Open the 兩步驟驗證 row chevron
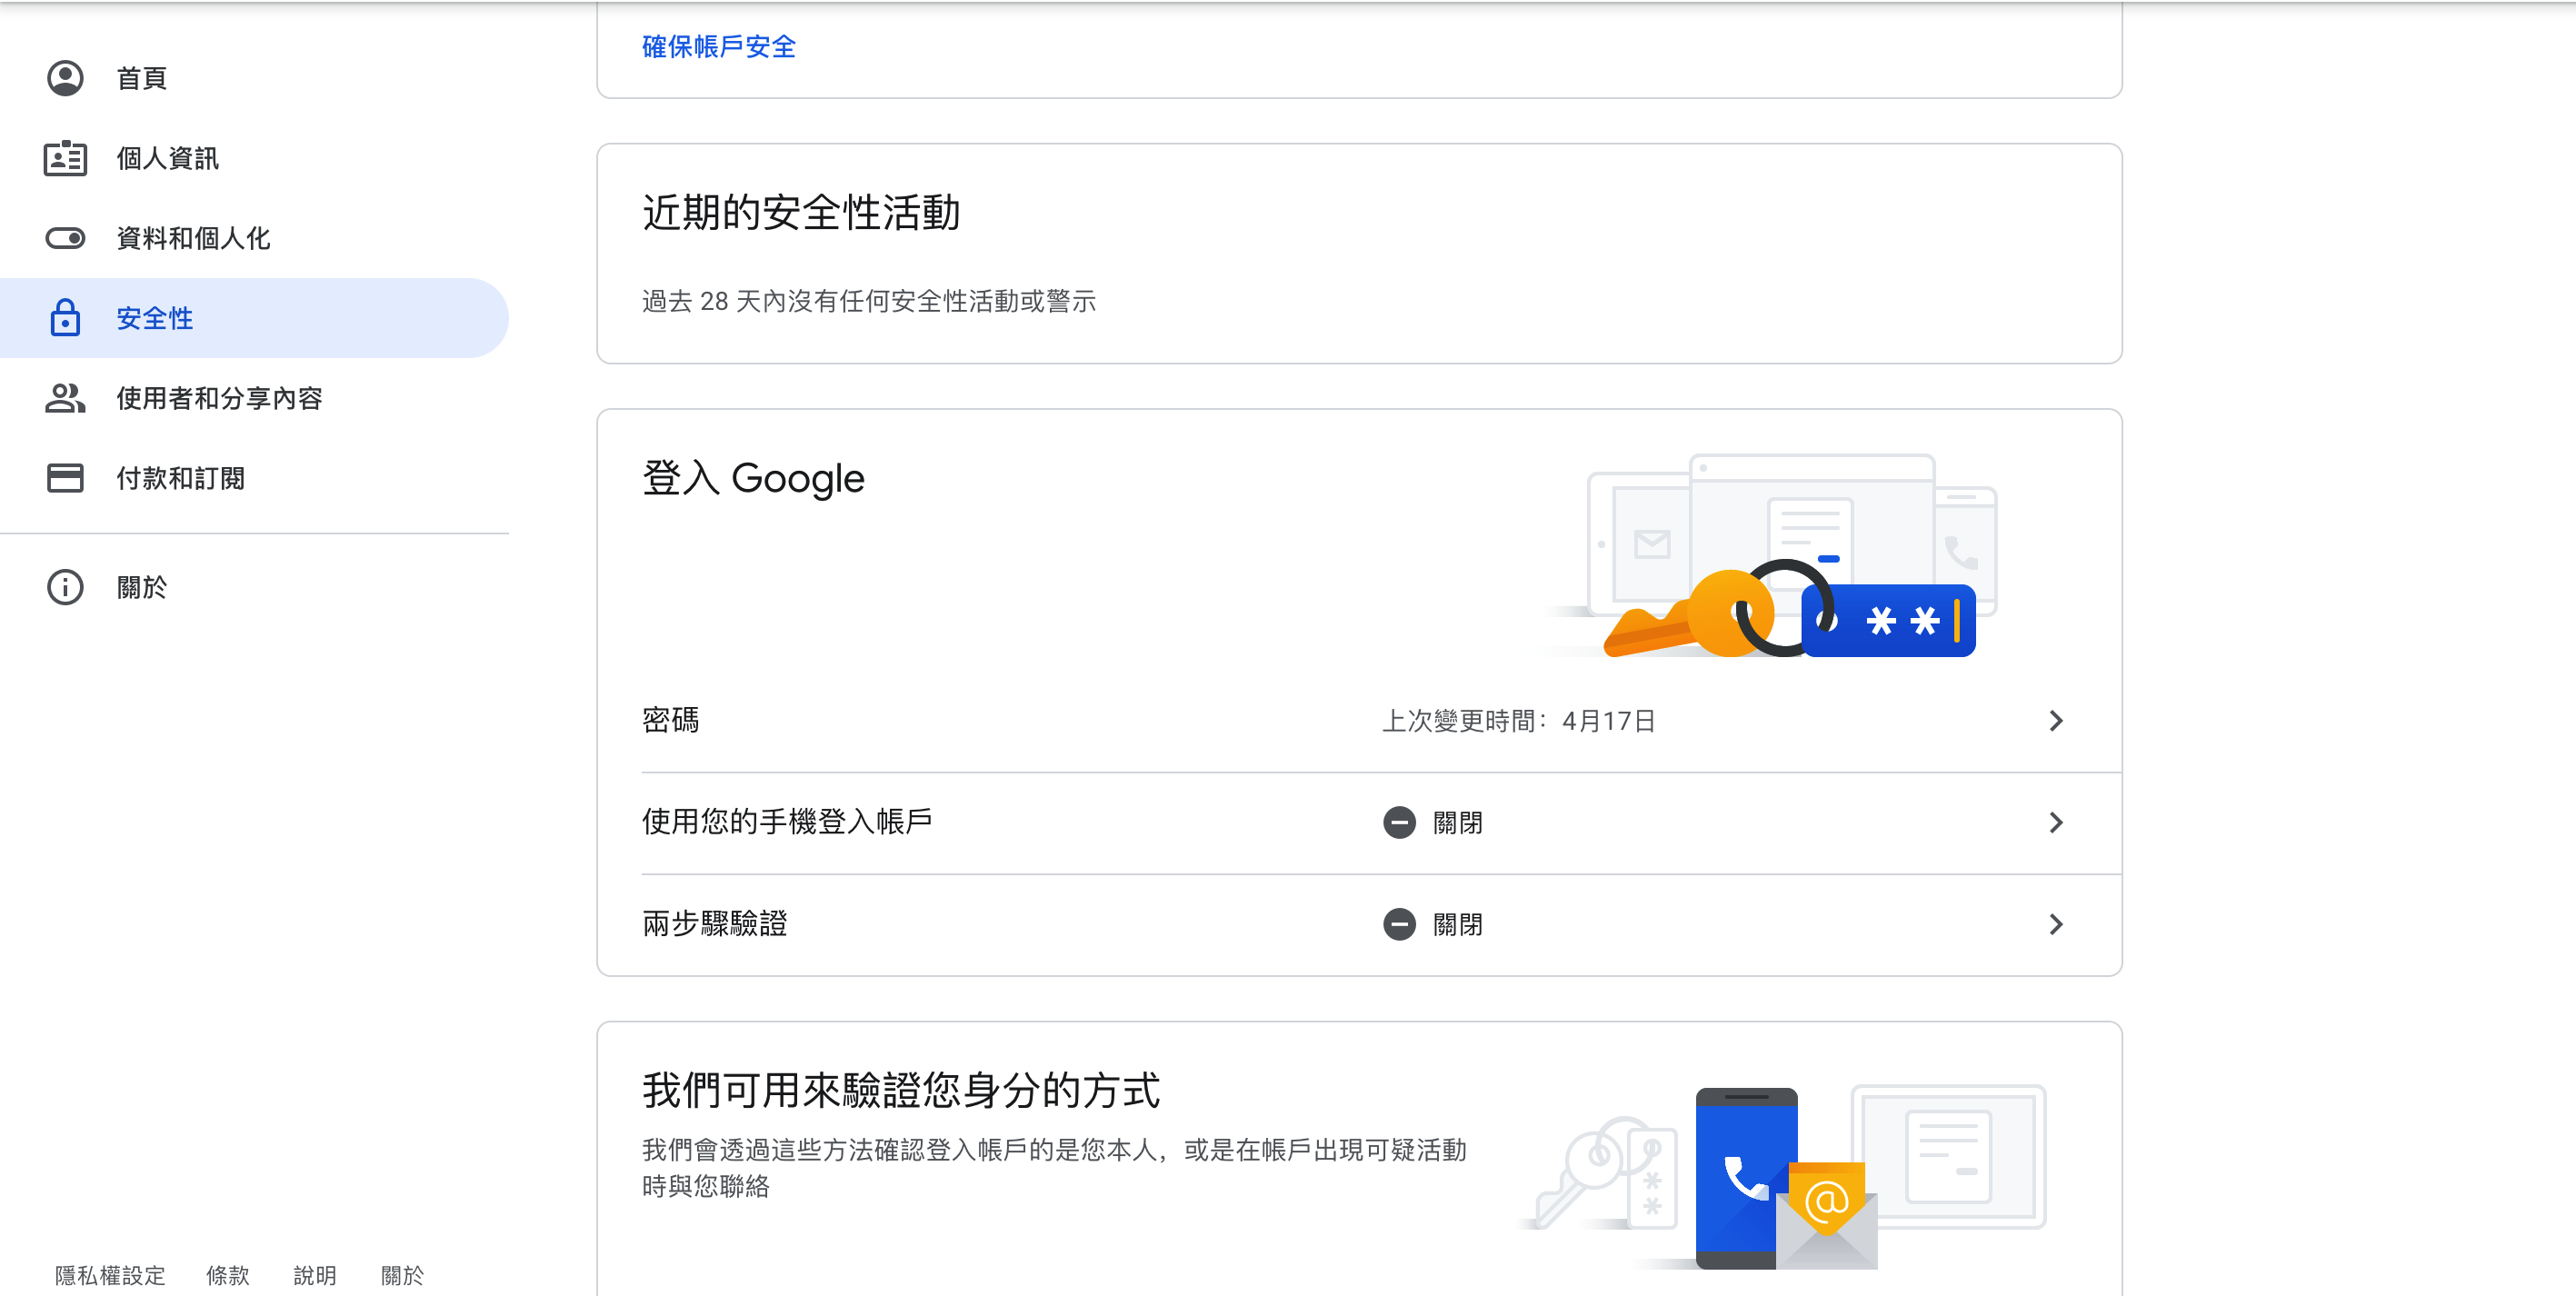The image size is (2576, 1296). (2056, 925)
